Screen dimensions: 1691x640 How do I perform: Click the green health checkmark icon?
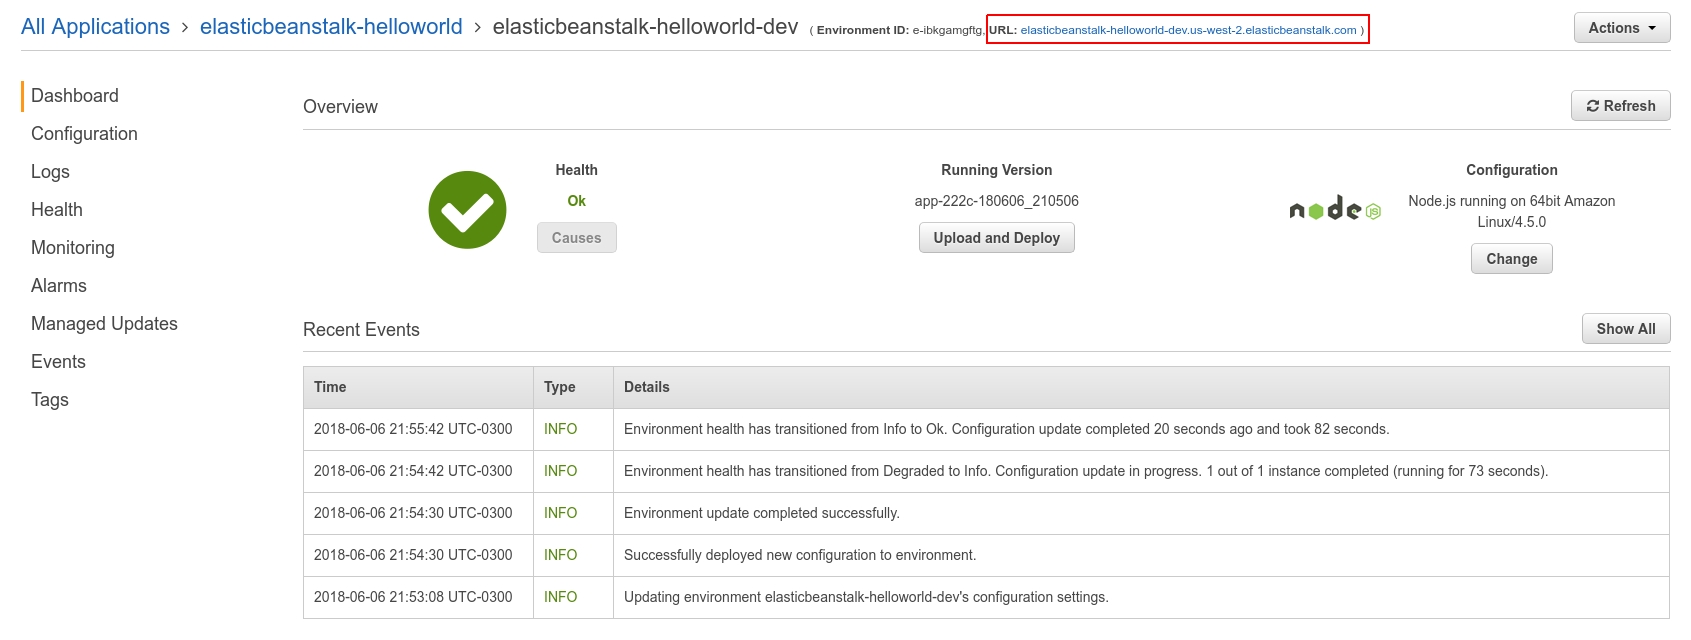pos(467,210)
